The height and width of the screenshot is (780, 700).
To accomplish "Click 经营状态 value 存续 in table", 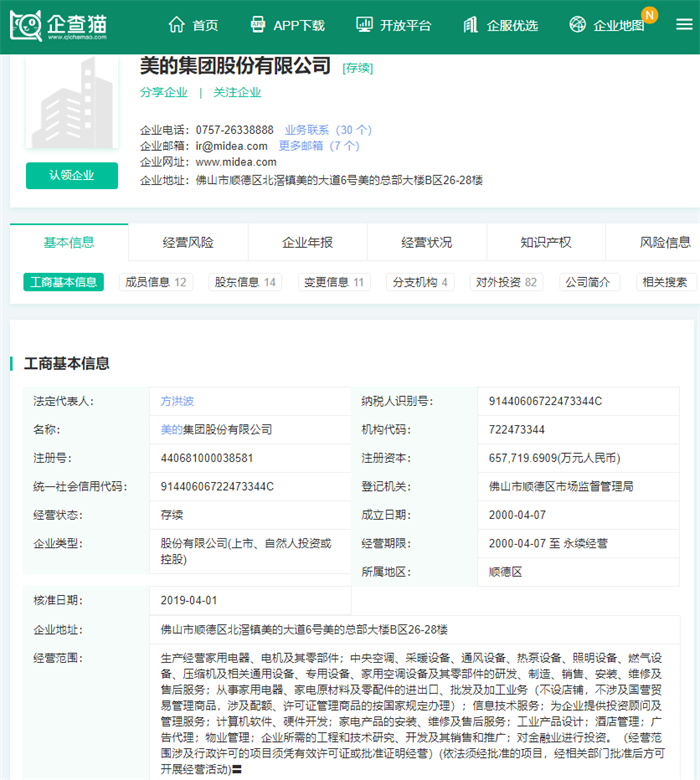I will [x=172, y=515].
